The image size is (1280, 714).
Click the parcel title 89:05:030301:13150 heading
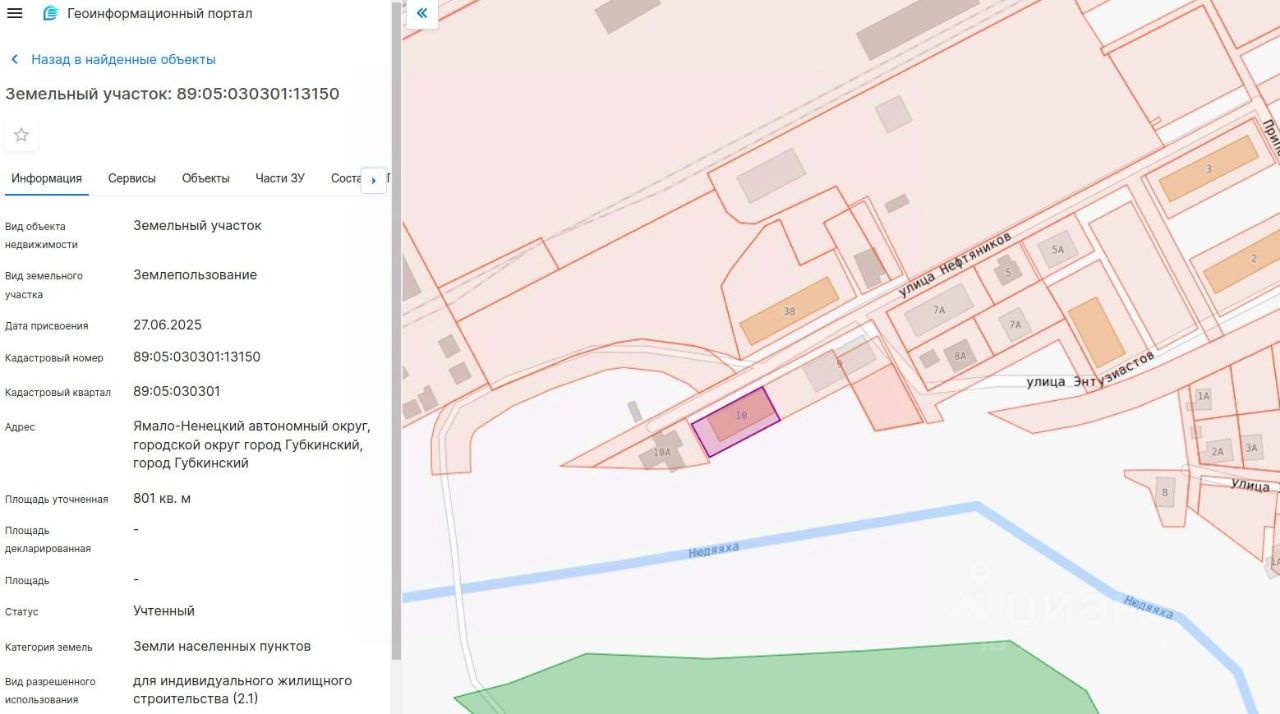point(173,94)
